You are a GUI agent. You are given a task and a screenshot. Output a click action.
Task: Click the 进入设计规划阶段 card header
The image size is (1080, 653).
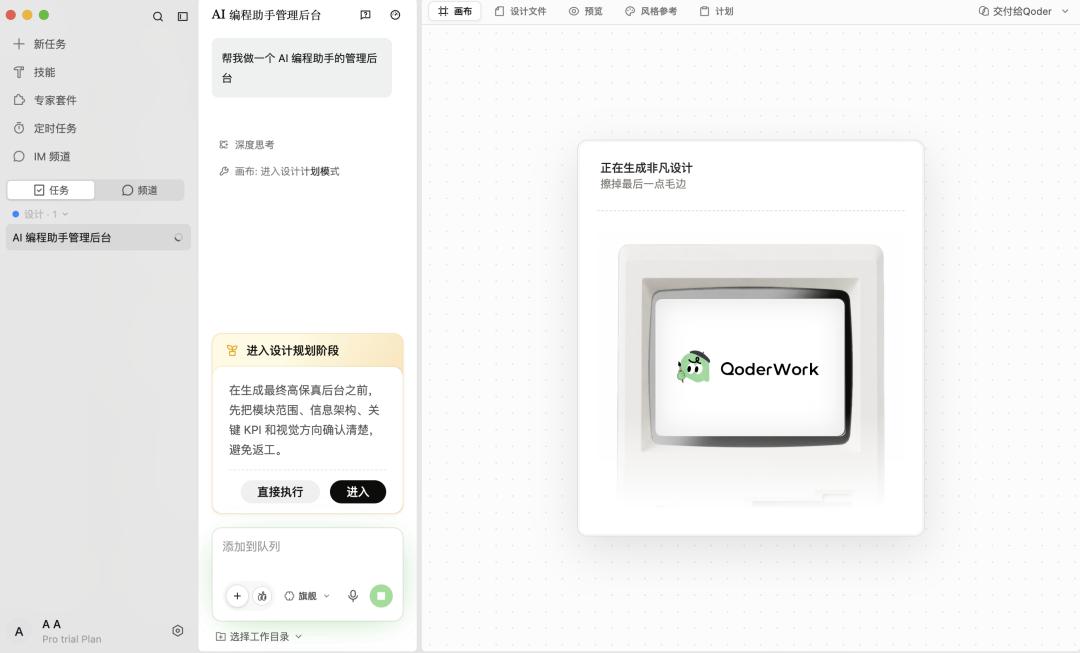(307, 351)
